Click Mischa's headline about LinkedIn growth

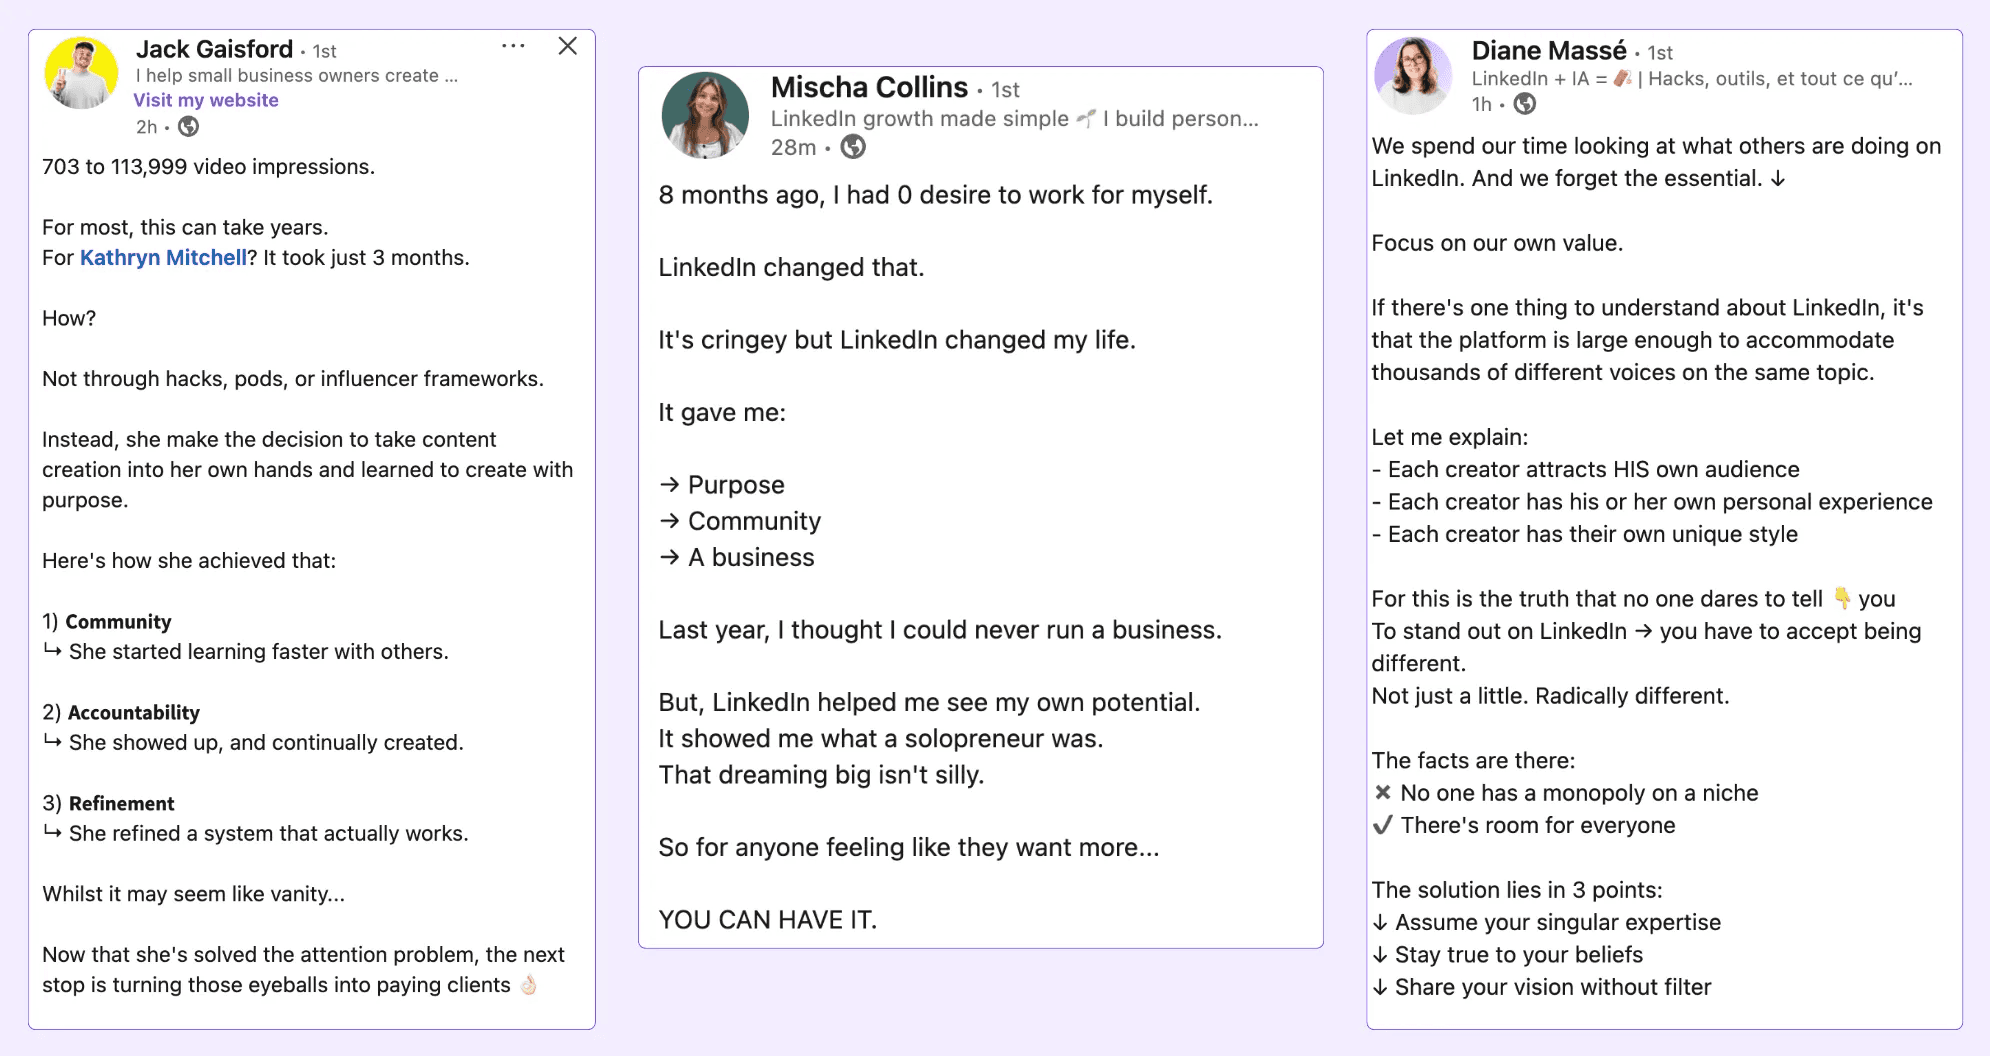[x=1014, y=119]
